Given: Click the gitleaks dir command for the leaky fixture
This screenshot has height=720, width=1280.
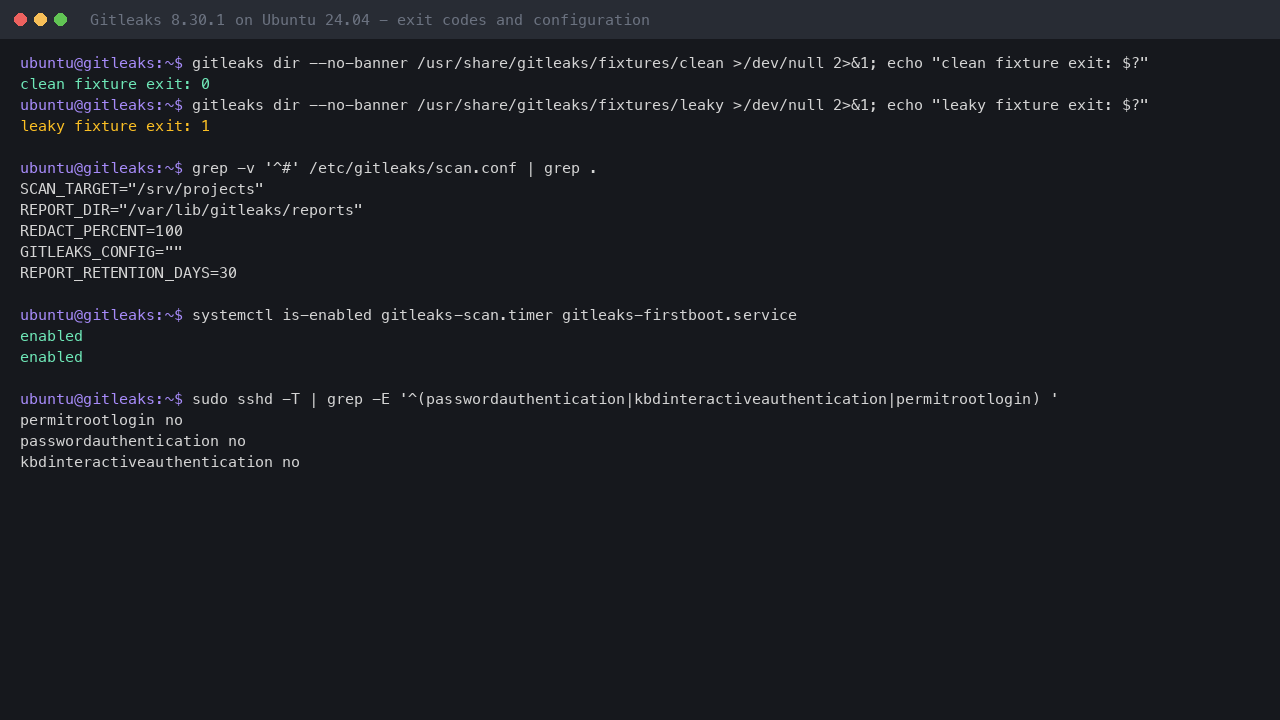Looking at the screenshot, I should pos(670,105).
